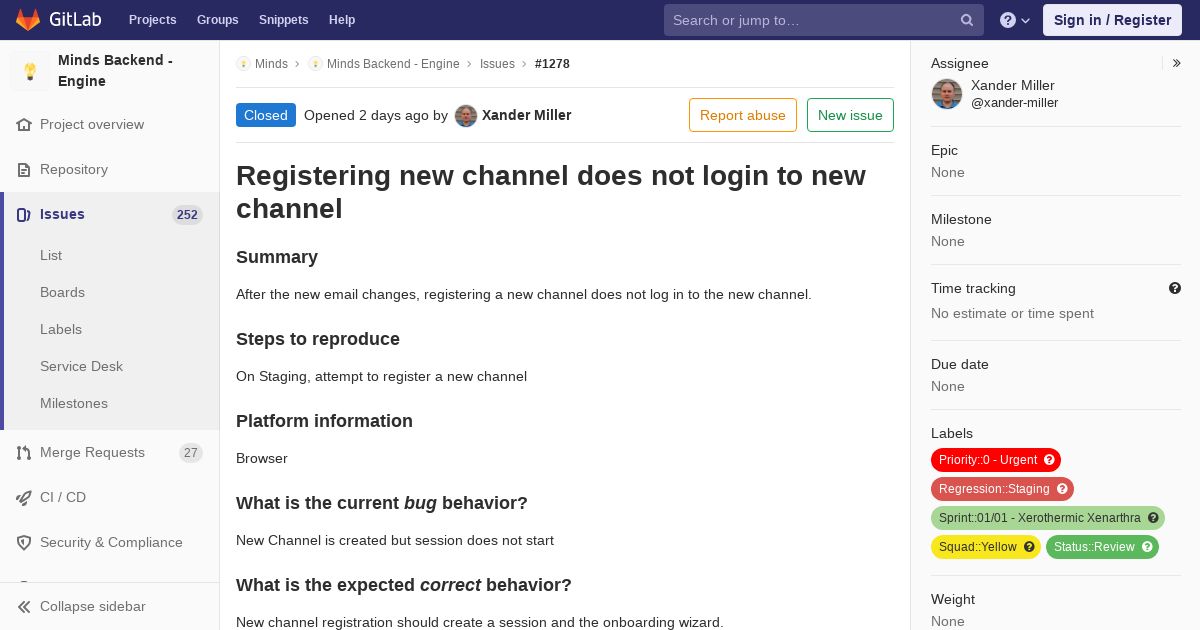Click the GitLab fox logo
The width and height of the screenshot is (1200, 630).
[28, 20]
